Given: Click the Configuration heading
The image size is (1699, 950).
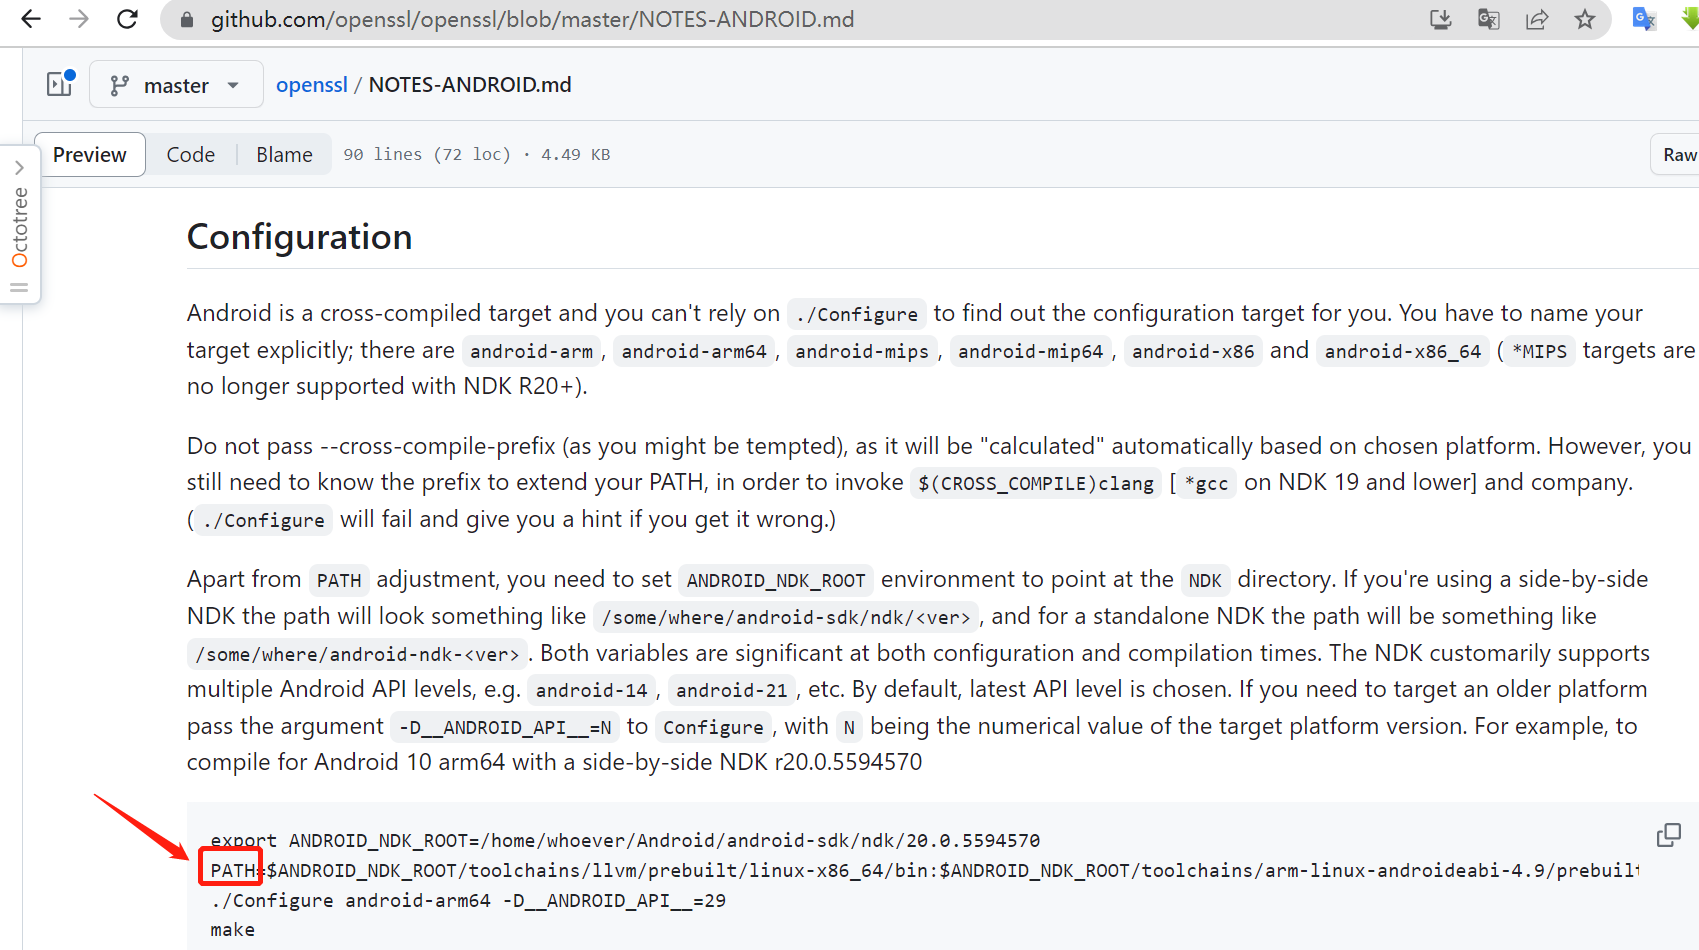Looking at the screenshot, I should [299, 237].
